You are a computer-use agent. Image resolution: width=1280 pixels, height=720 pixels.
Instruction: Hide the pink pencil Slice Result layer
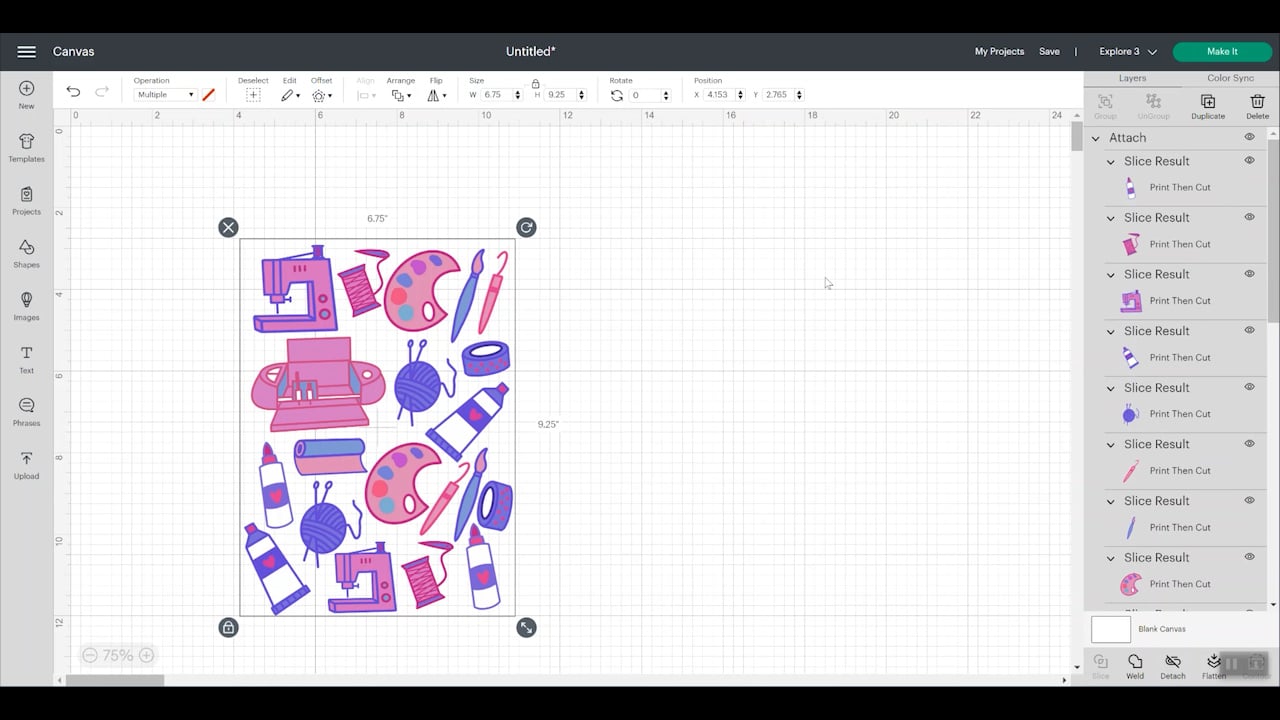tap(1249, 444)
